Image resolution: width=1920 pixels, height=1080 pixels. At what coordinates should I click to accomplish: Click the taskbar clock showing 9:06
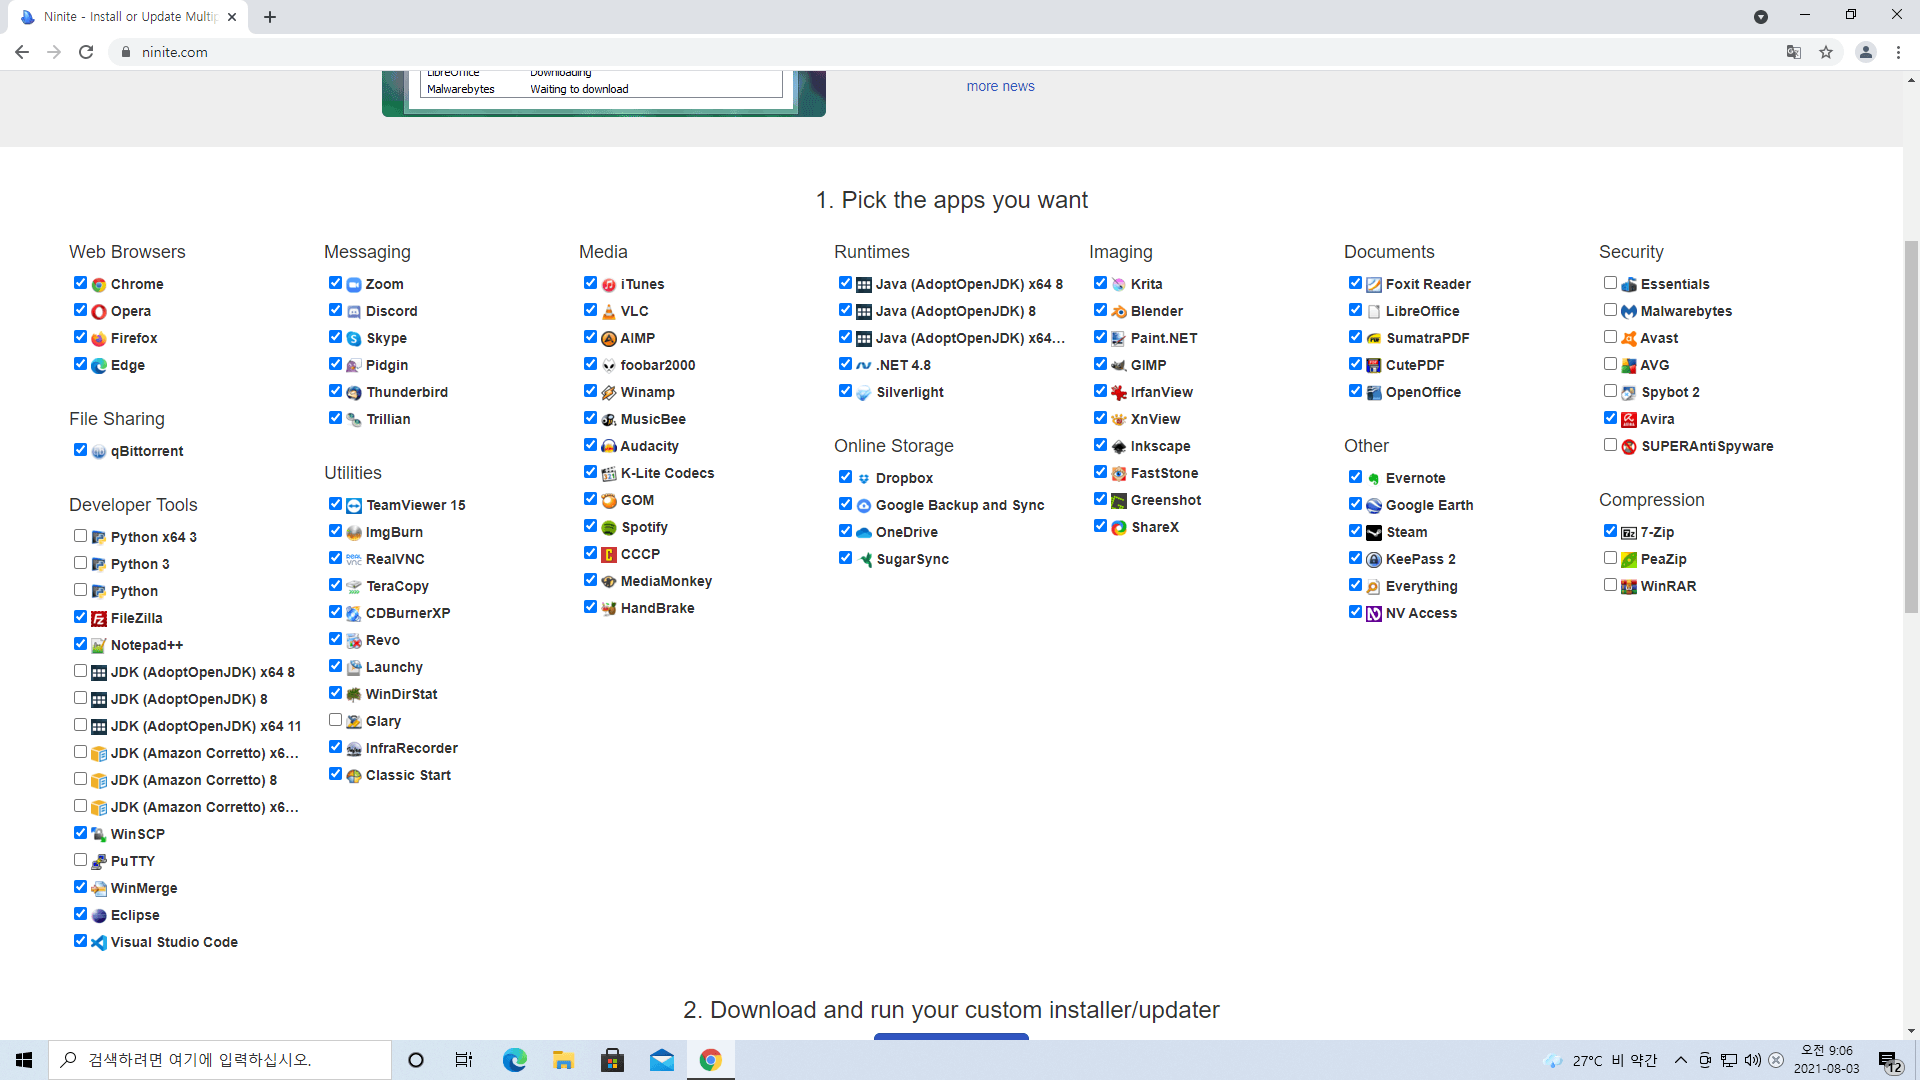[x=1827, y=1060]
